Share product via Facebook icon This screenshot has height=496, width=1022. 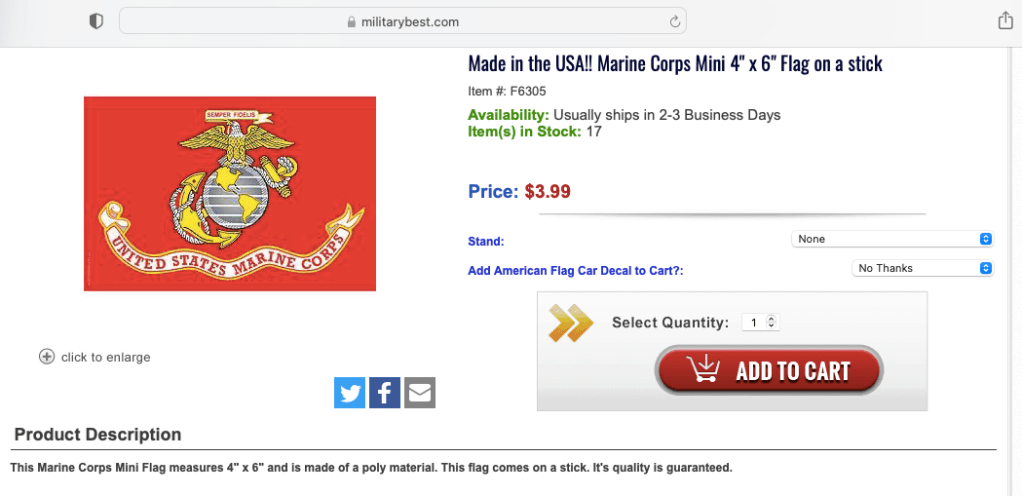point(385,393)
